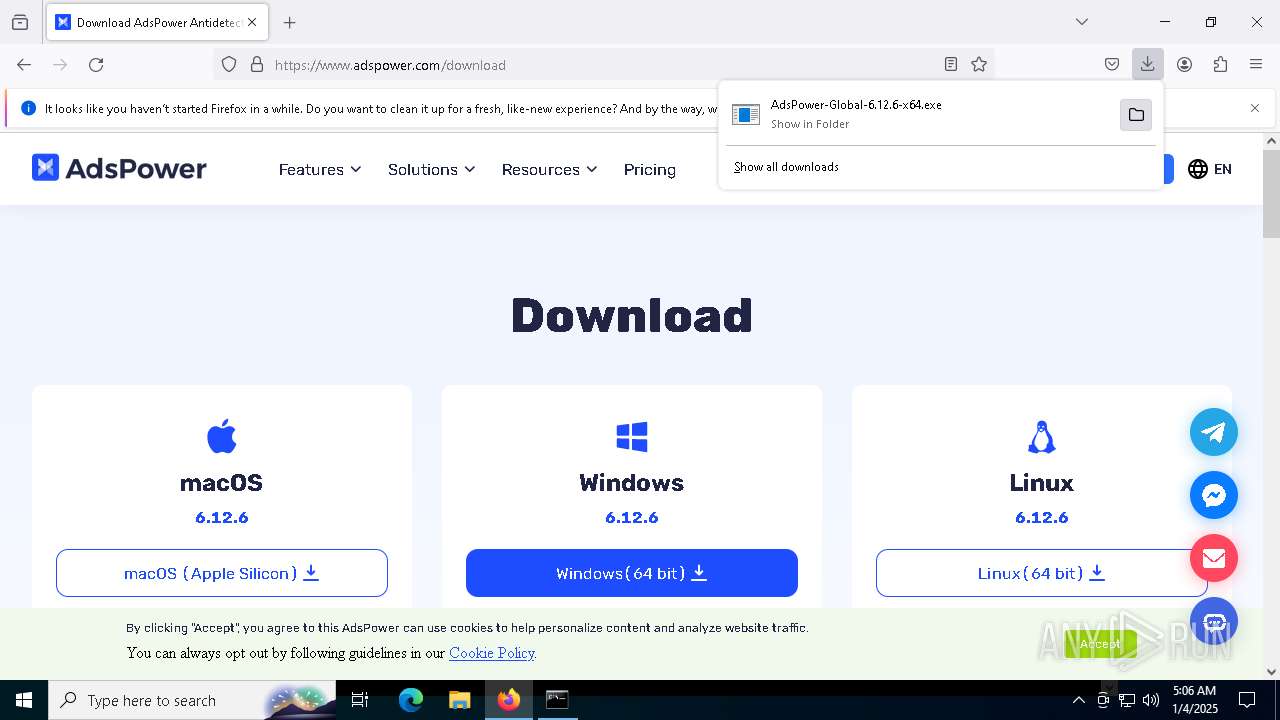Open Firefox recent browsing view icon
Viewport: 1280px width, 720px height.
[20, 22]
